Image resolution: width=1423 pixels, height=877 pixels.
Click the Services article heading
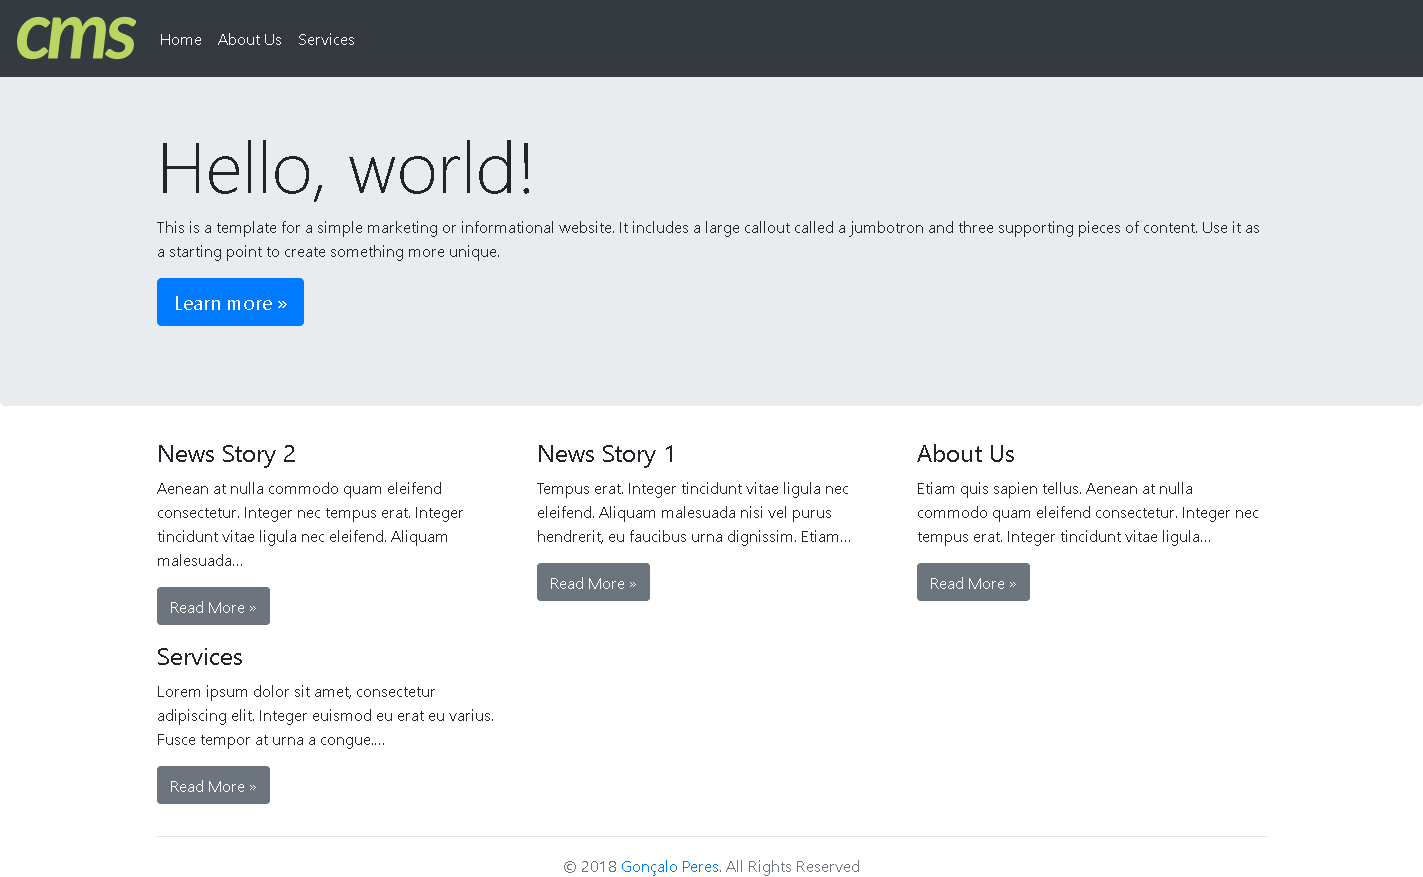(x=200, y=657)
